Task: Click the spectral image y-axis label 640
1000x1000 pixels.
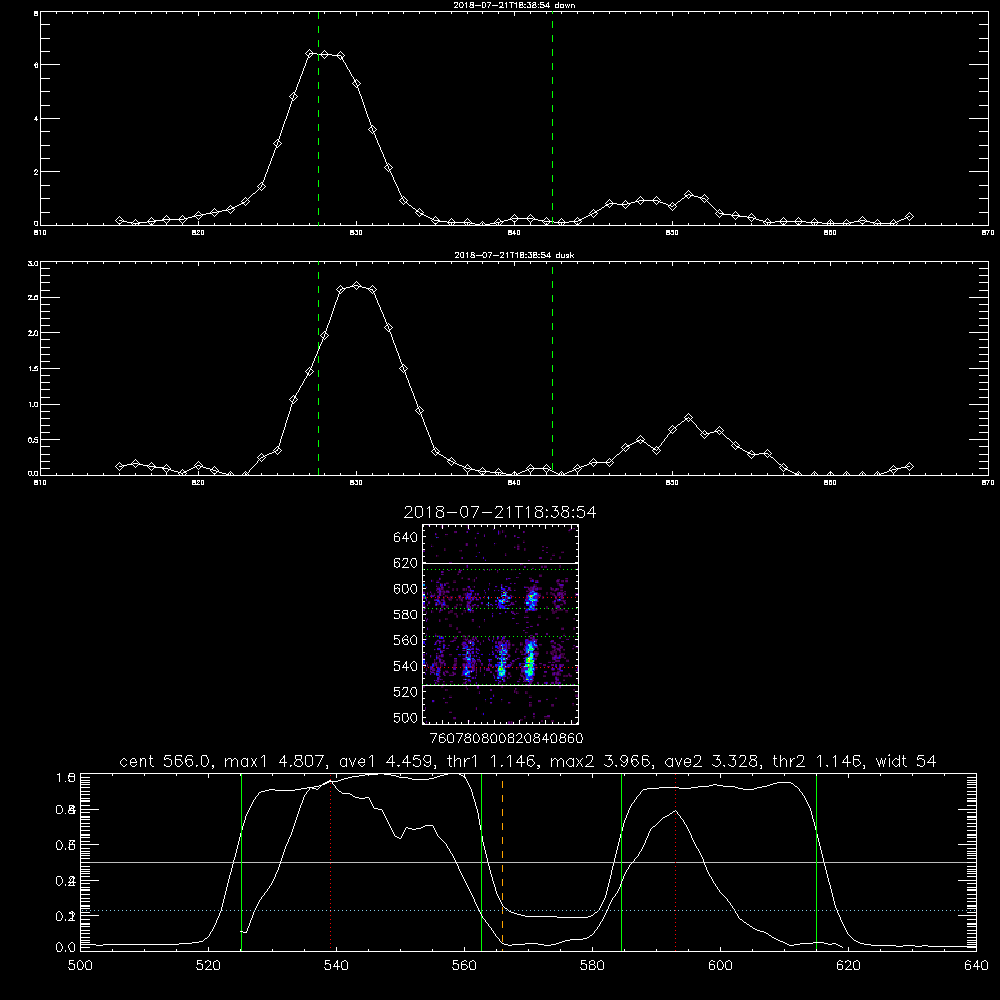Action: pyautogui.click(x=406, y=538)
